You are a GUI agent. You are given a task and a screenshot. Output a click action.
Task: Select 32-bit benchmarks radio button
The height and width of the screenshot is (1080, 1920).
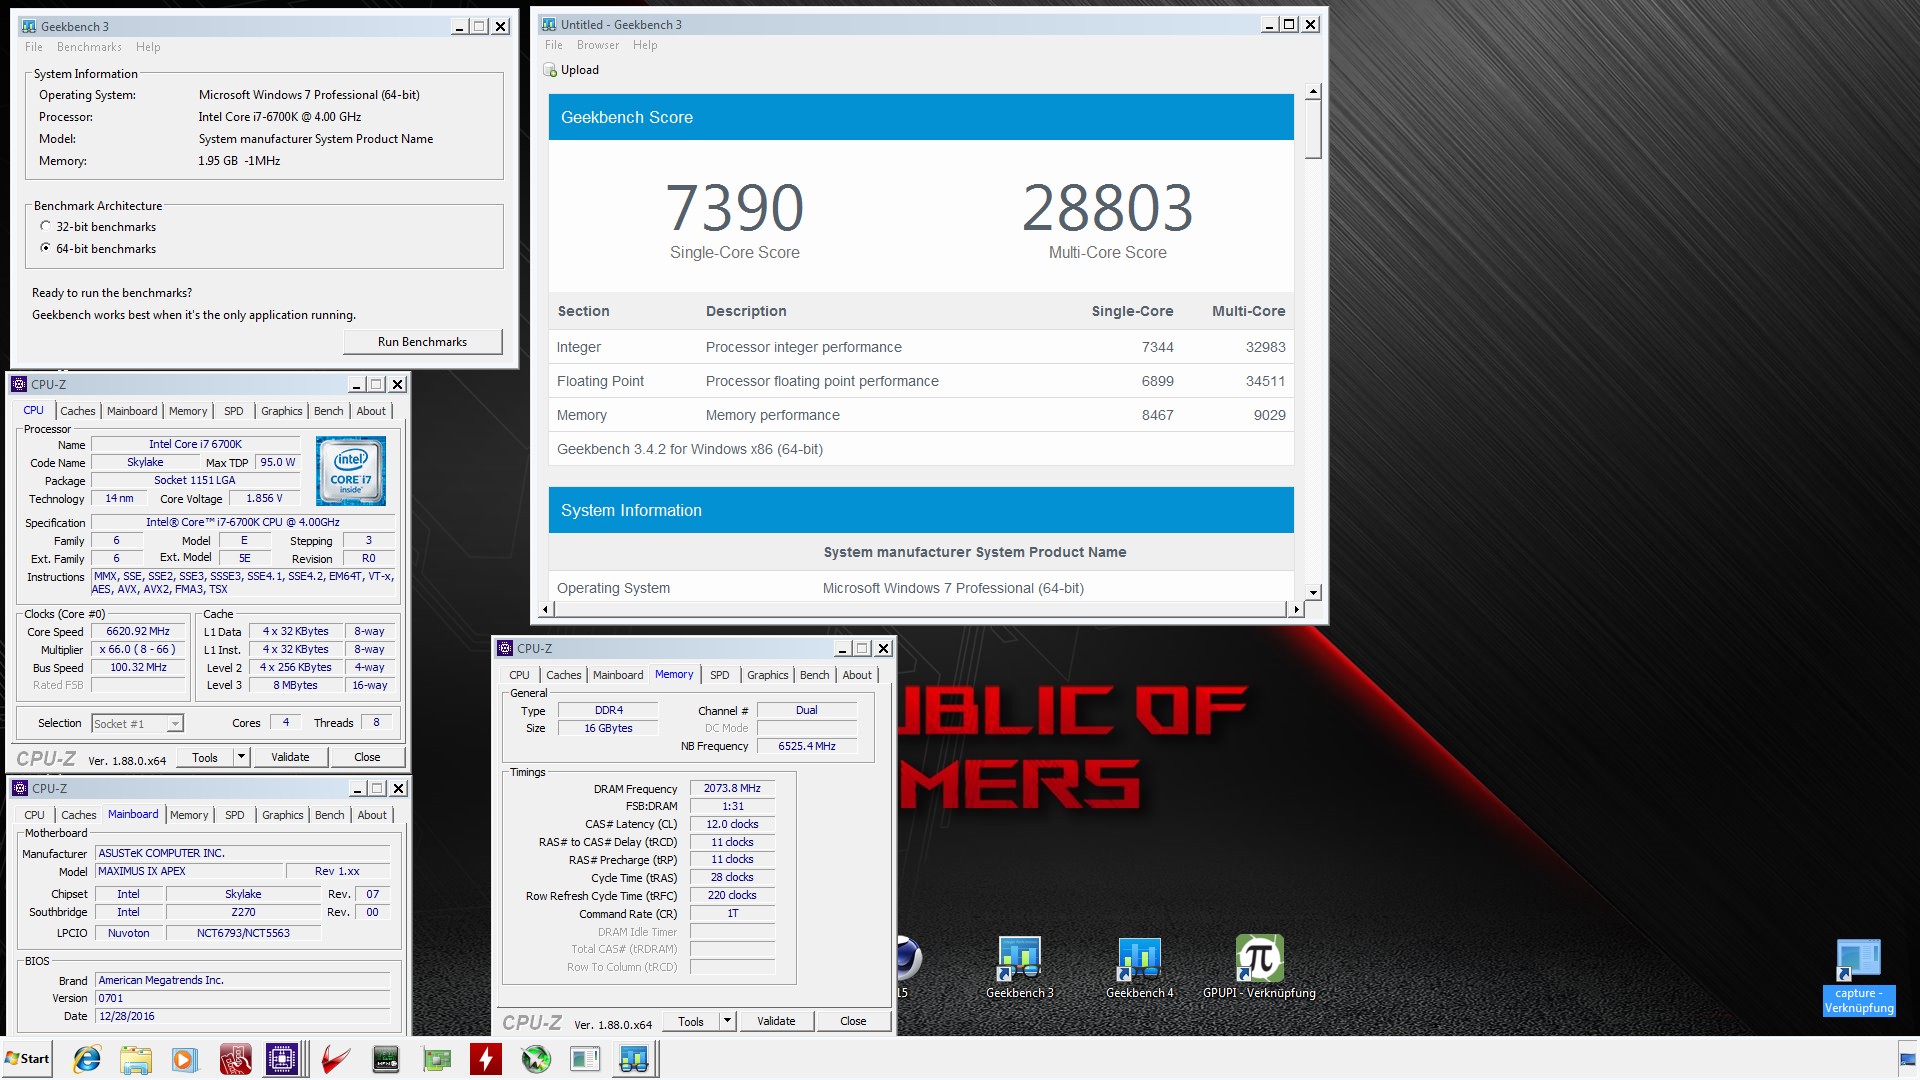[x=45, y=226]
